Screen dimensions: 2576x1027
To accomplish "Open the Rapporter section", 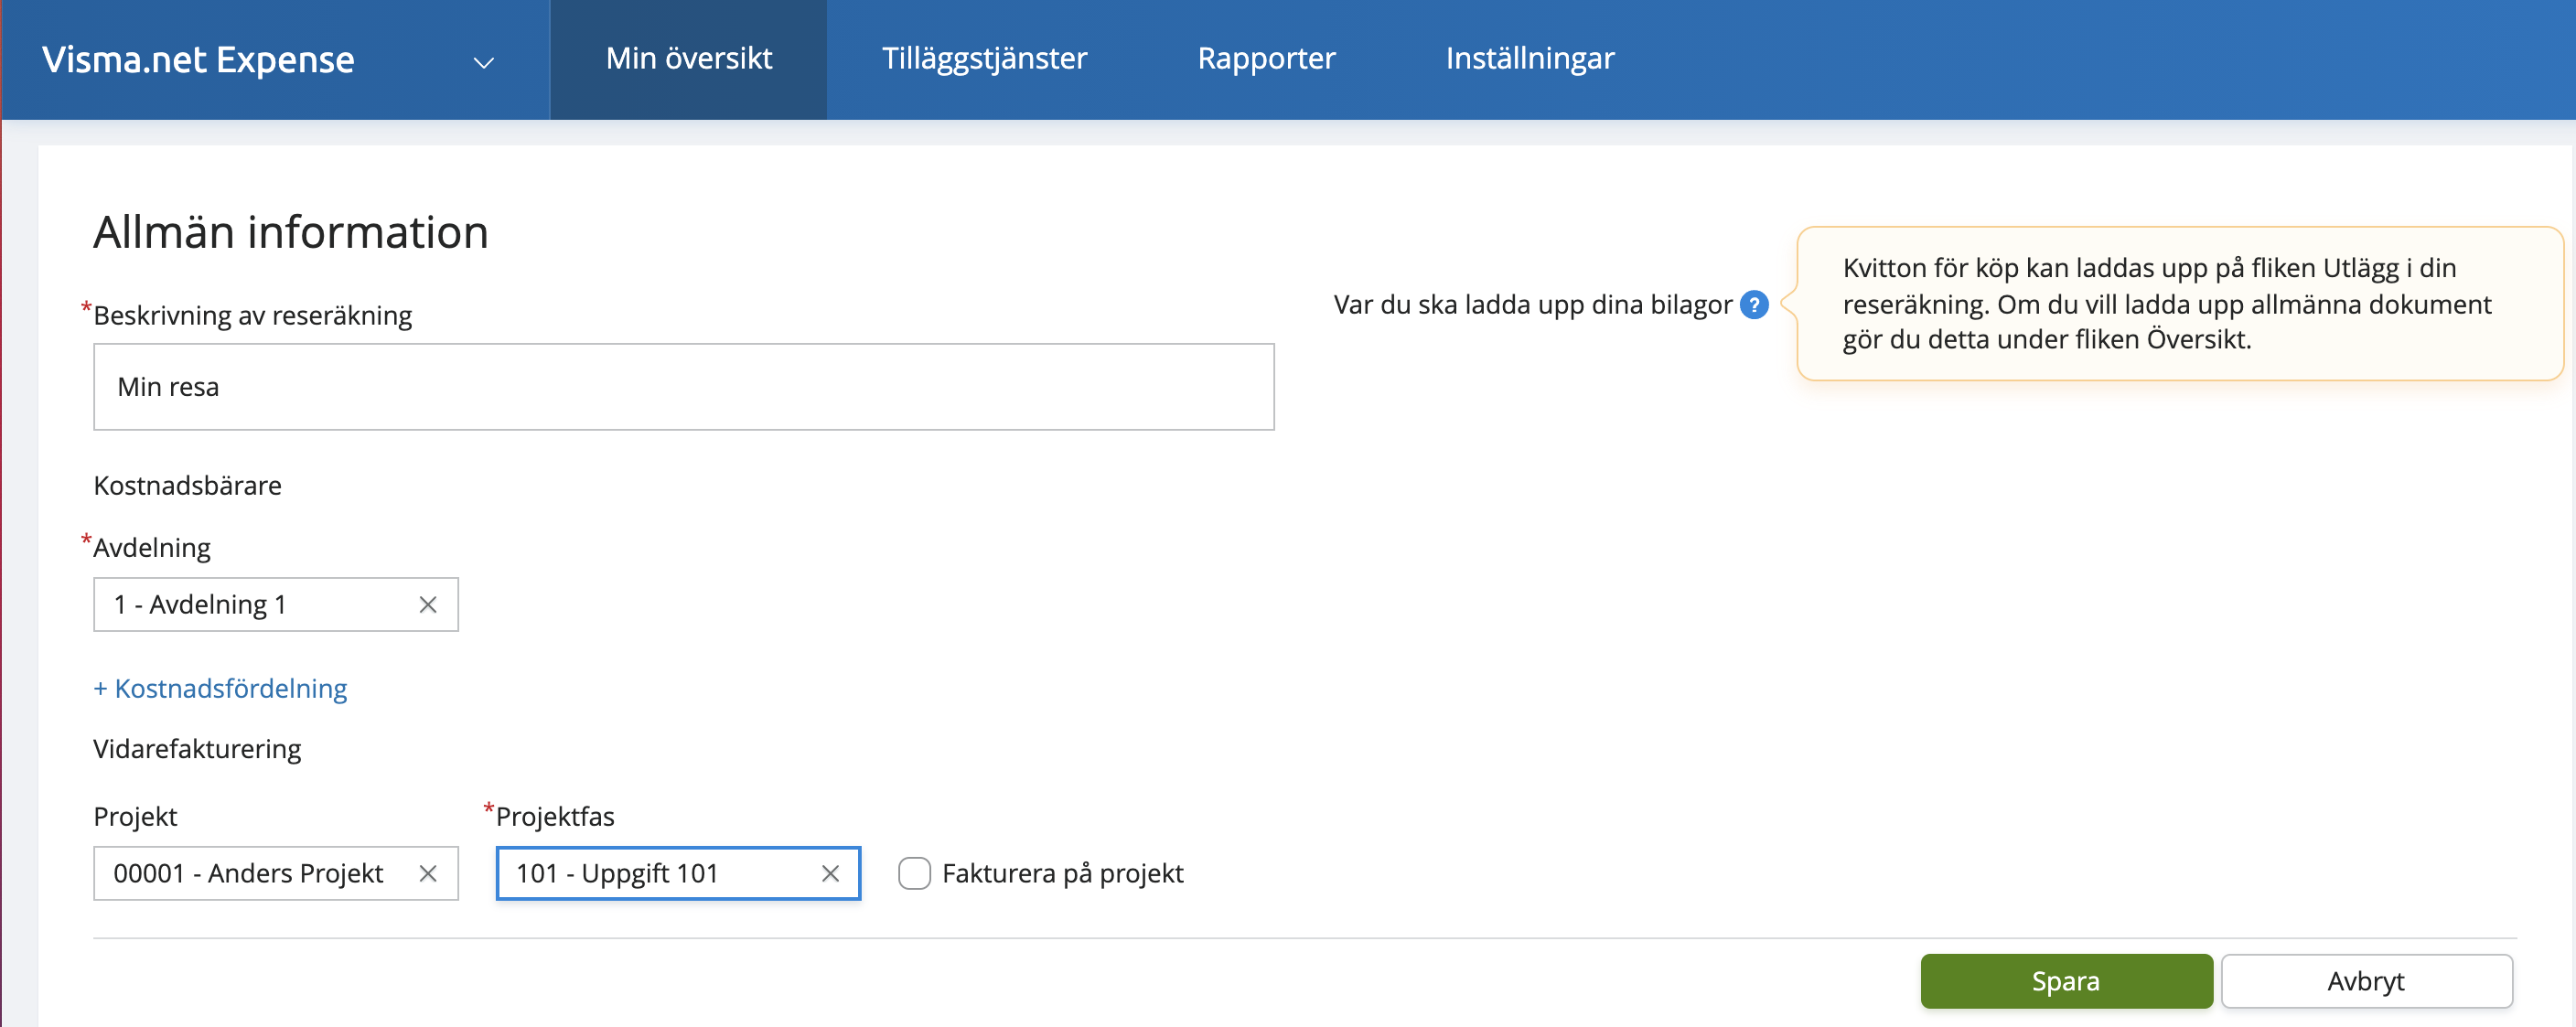I will coord(1266,58).
